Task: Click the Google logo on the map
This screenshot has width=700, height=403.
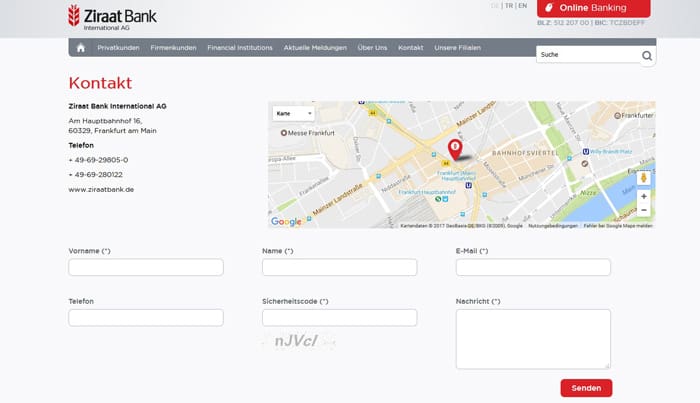Action: point(286,221)
